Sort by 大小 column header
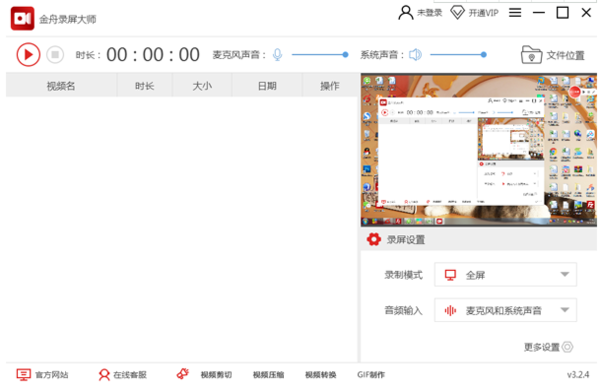Screen dimensions: 600x389 coord(202,86)
